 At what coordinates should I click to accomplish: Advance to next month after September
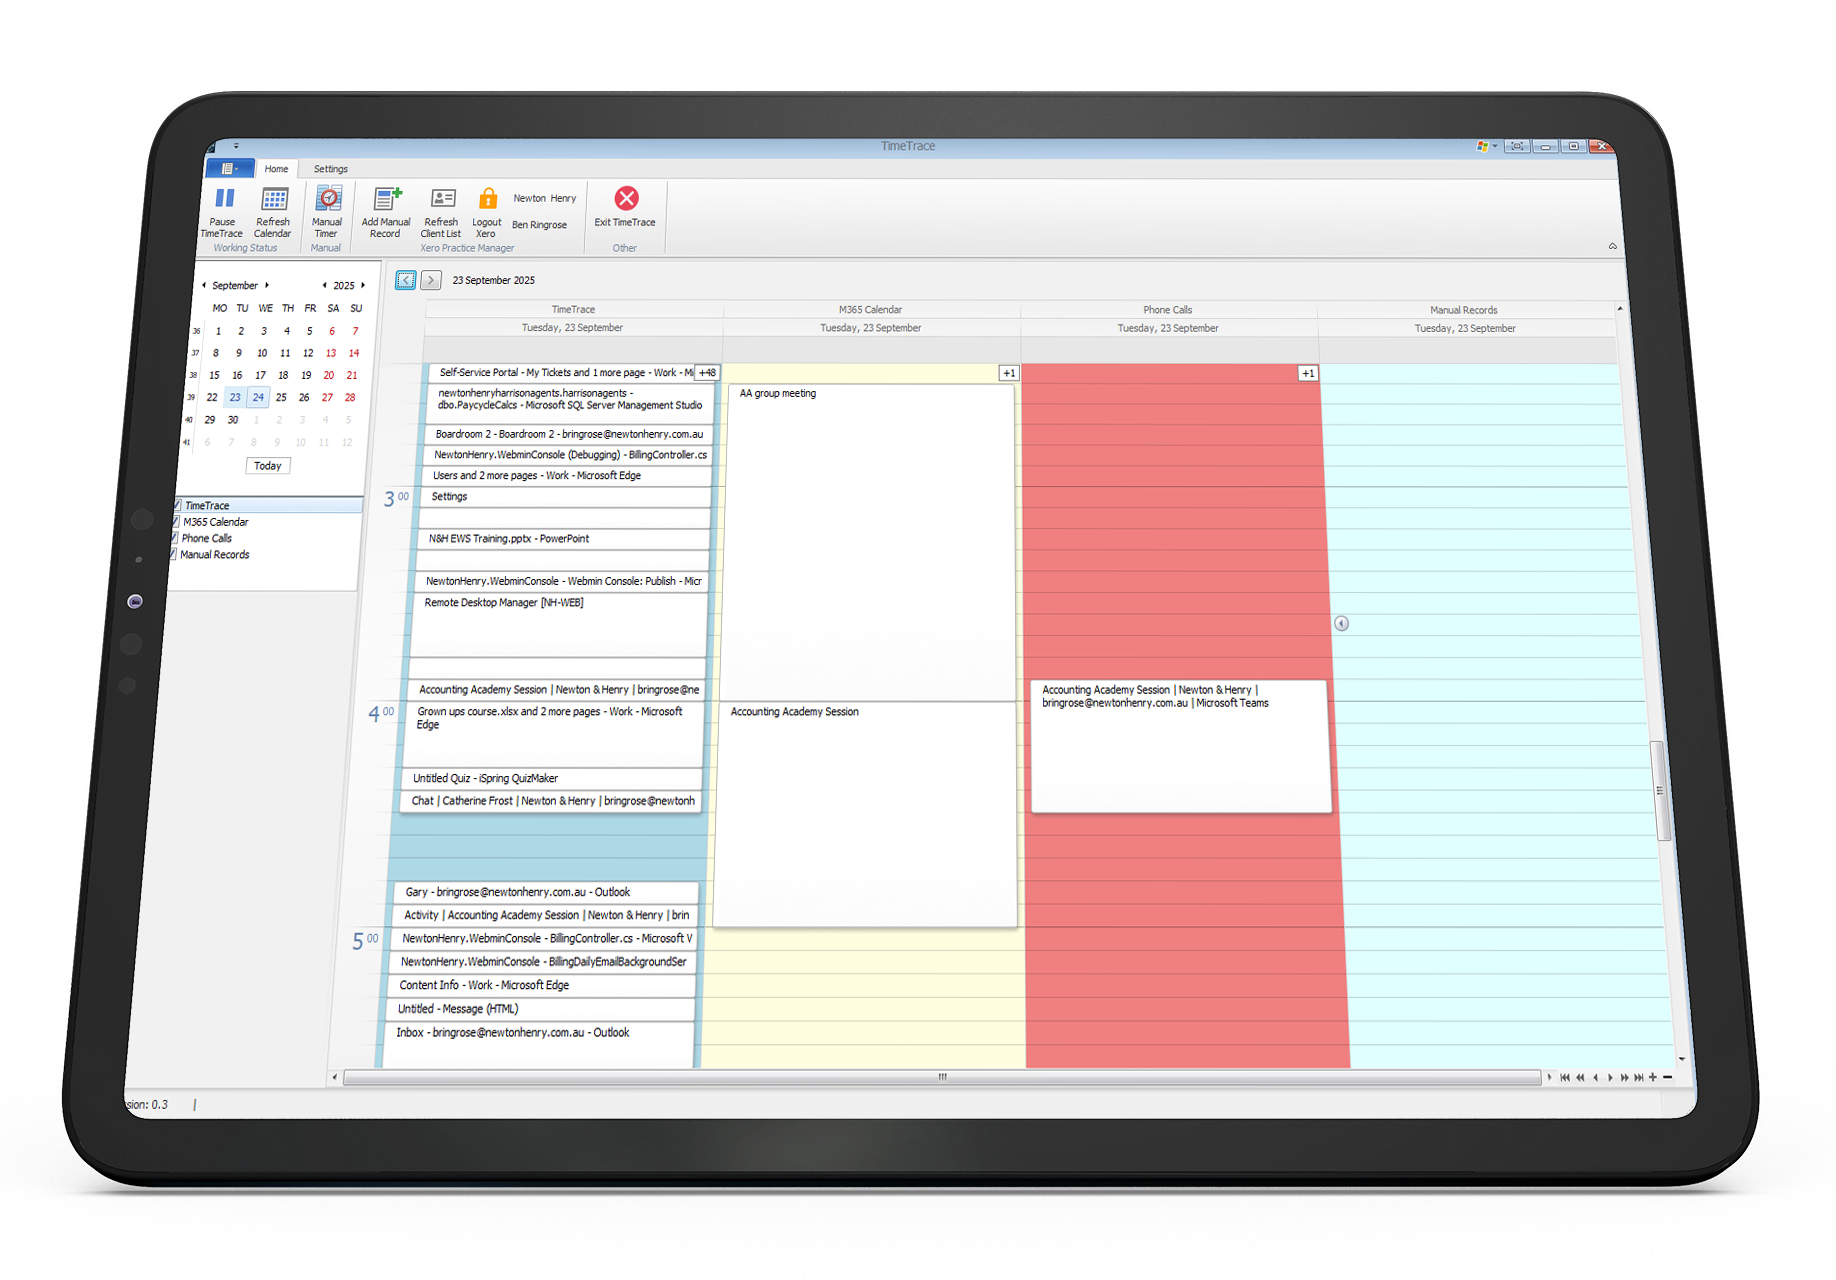pos(267,285)
